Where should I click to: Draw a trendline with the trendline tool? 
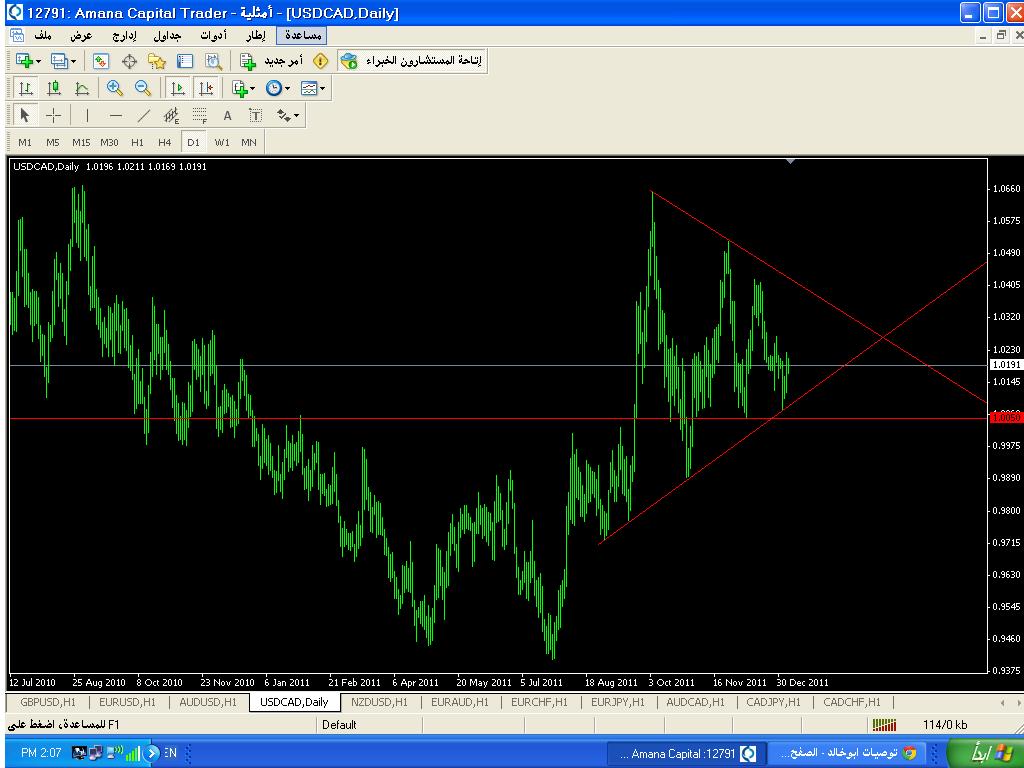coord(144,115)
